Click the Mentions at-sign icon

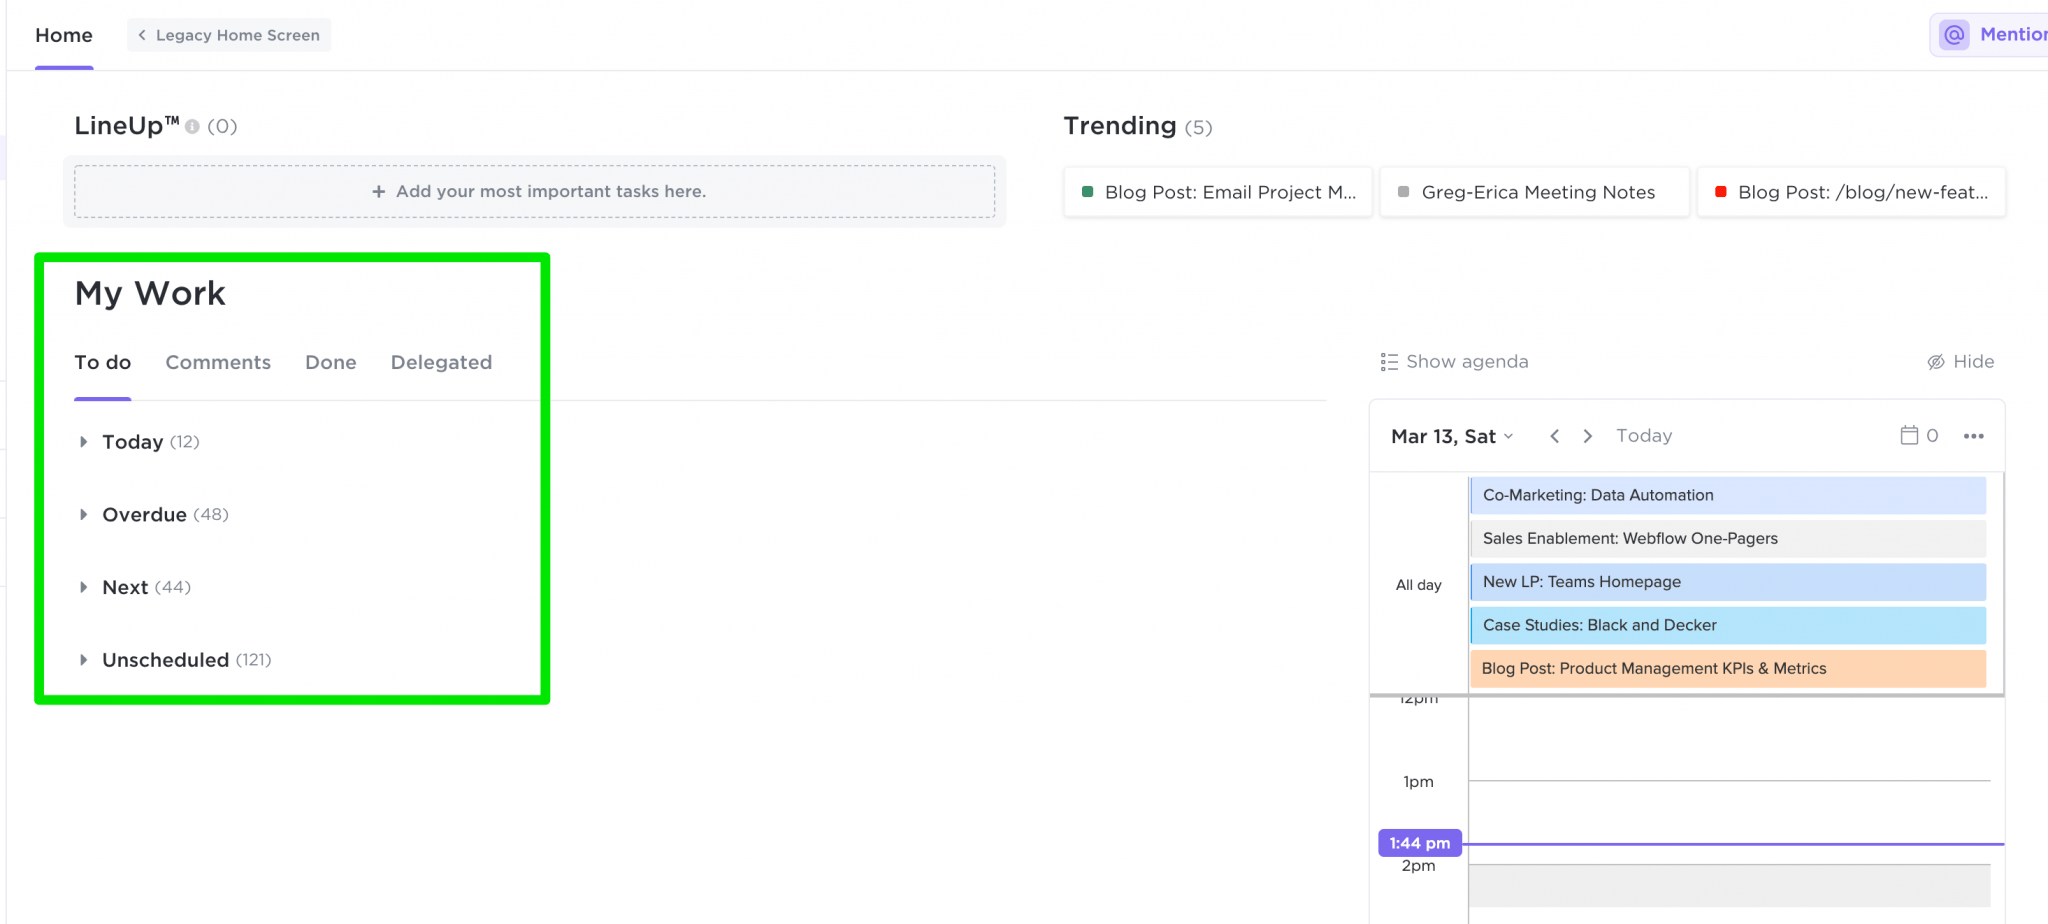[x=1954, y=35]
